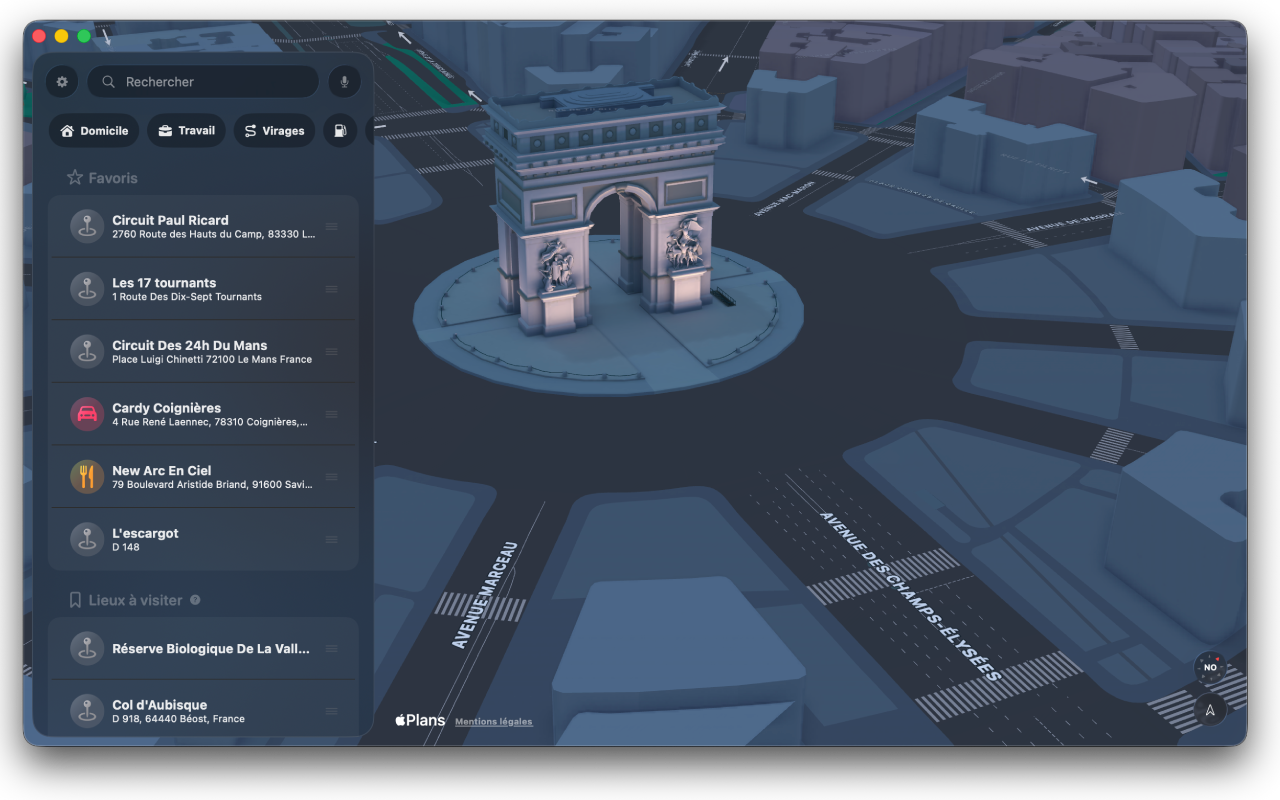Click the Circuit Paul Ricard pin icon

(87, 226)
